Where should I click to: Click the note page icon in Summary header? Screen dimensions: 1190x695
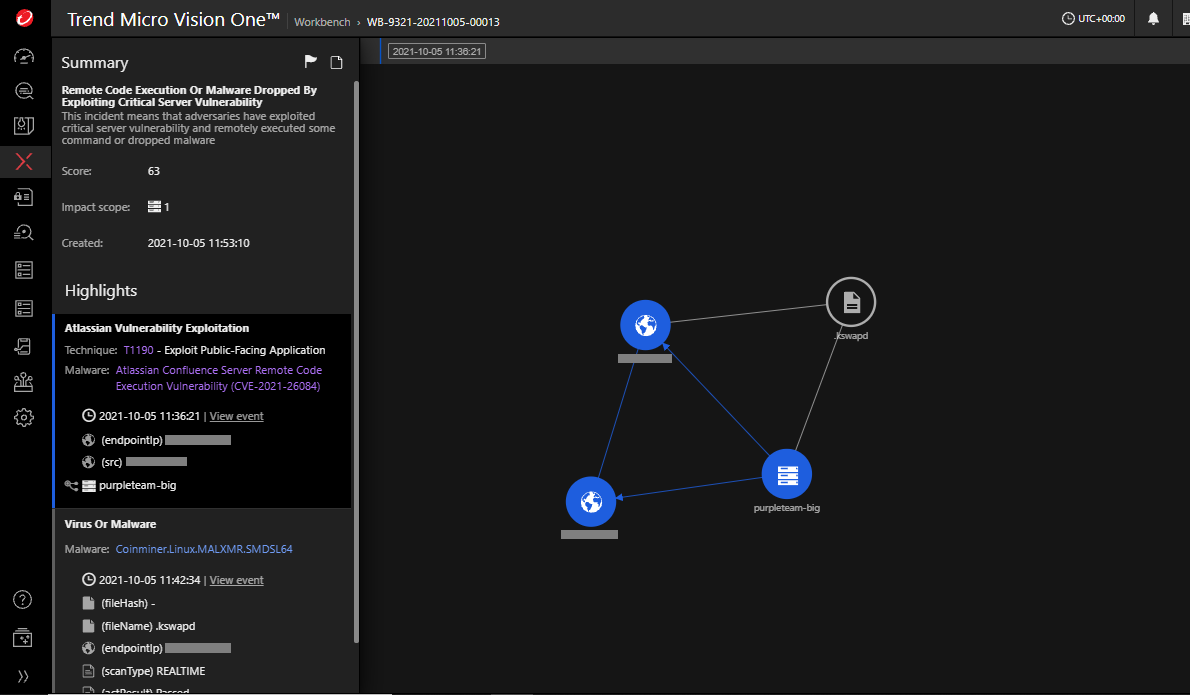(337, 63)
